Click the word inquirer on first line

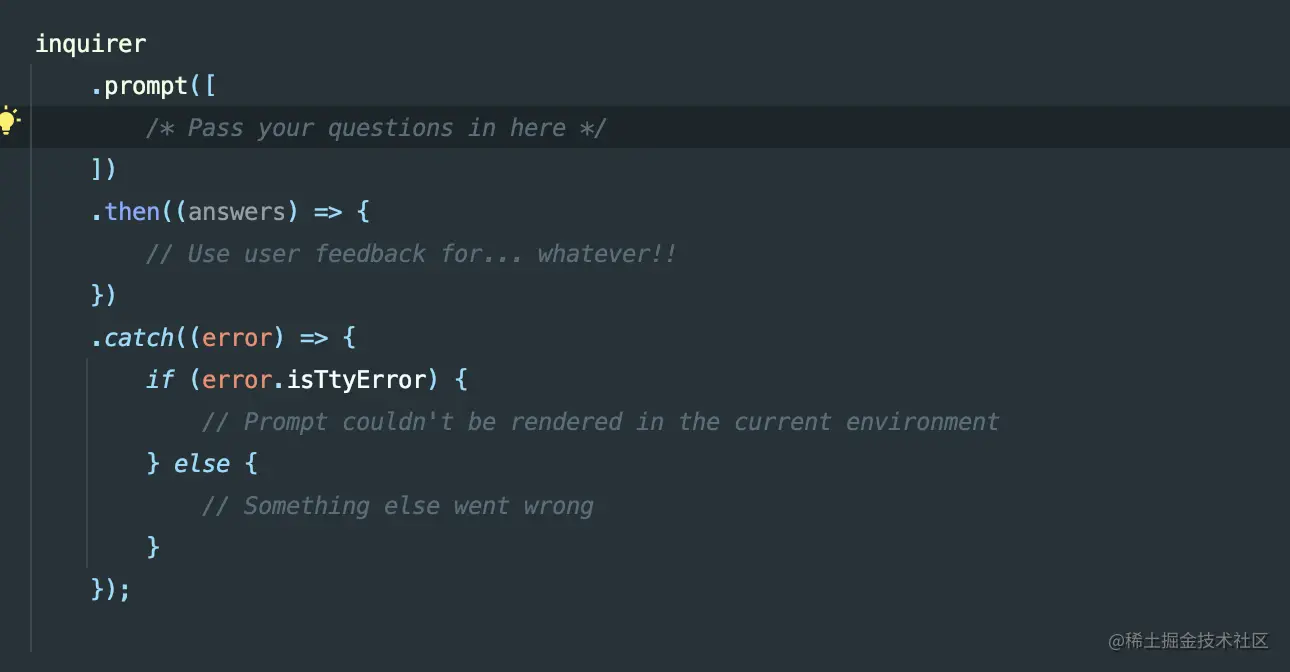point(91,44)
